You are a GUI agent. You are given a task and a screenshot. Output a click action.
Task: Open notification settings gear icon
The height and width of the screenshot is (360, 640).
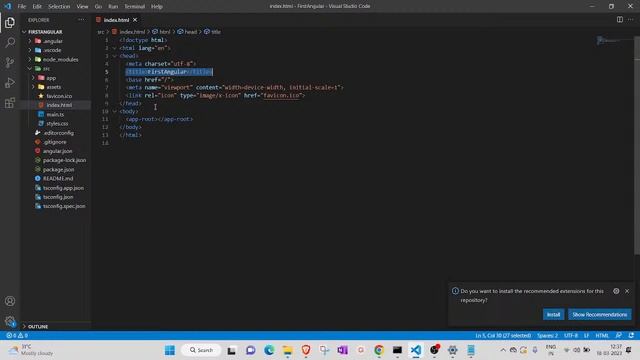pos(616,291)
